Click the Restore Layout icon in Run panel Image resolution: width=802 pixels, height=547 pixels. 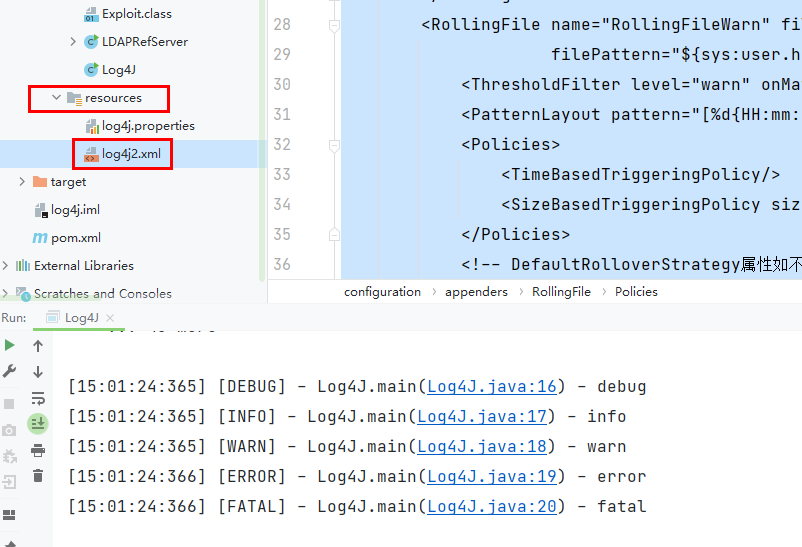tap(10, 515)
